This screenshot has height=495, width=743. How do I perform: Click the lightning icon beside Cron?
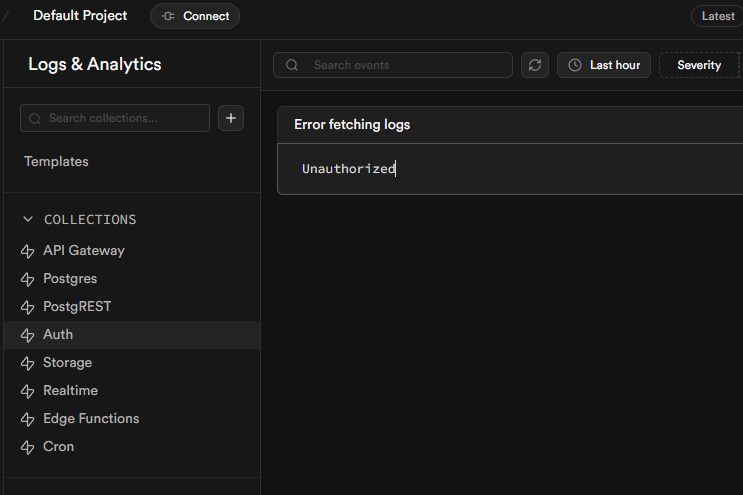pos(28,447)
